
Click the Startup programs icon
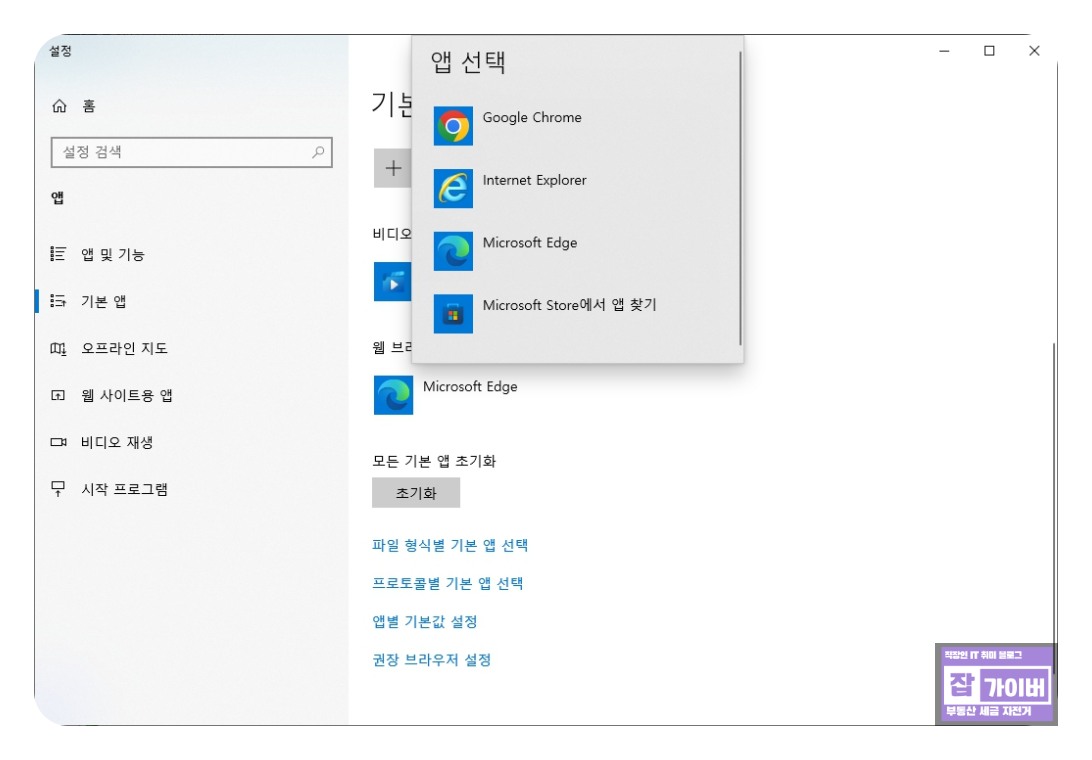tap(58, 488)
